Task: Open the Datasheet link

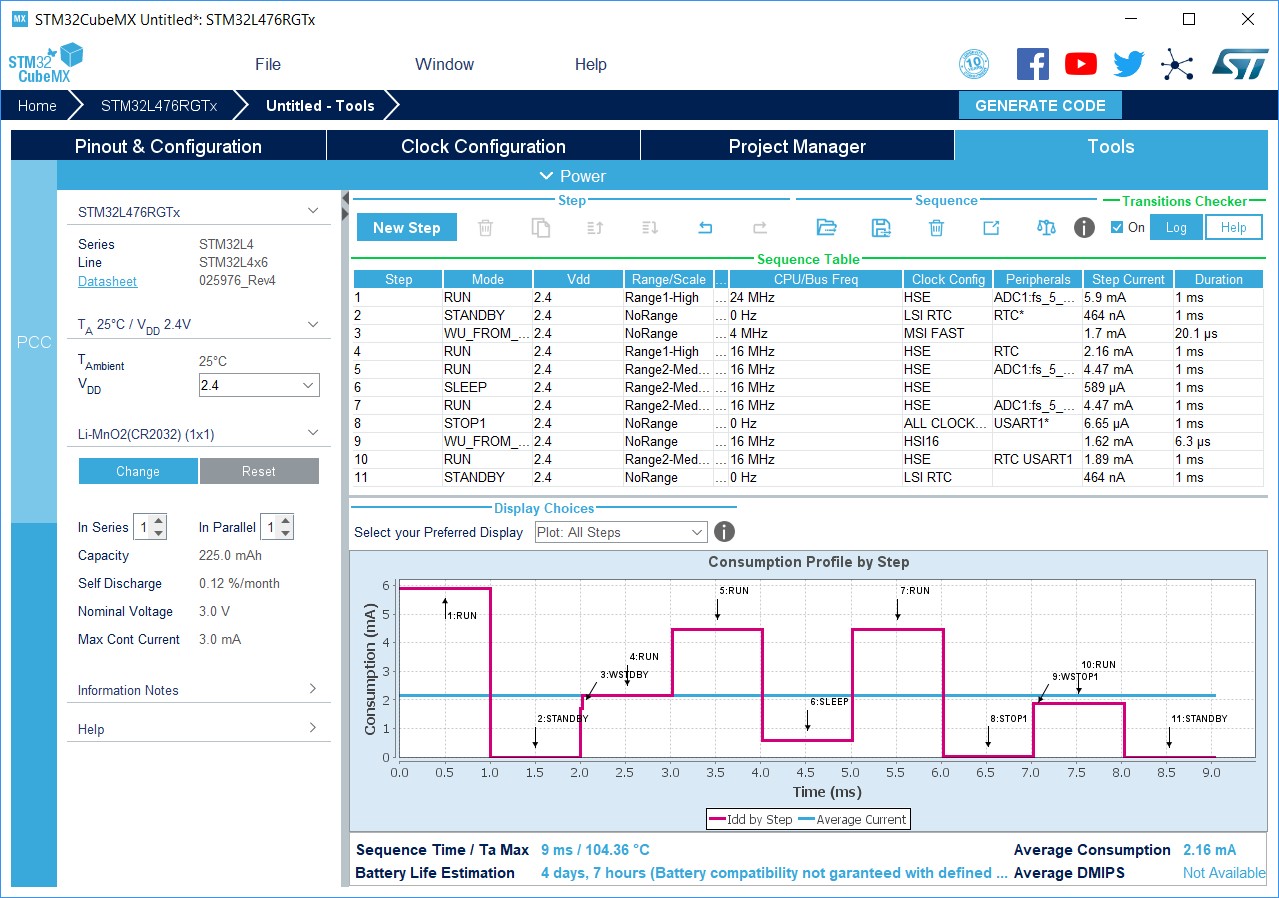Action: click(x=107, y=281)
